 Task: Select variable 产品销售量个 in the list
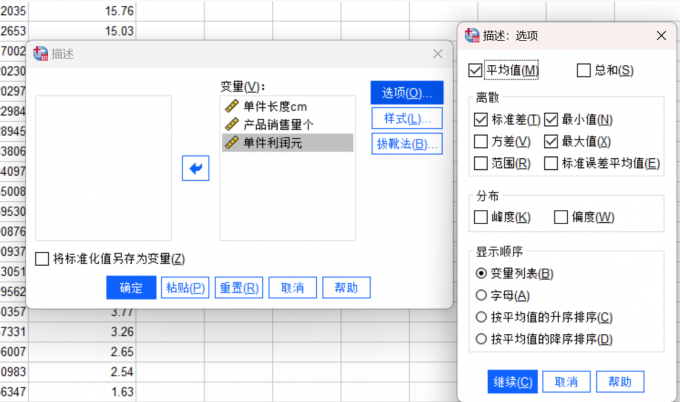click(x=288, y=124)
